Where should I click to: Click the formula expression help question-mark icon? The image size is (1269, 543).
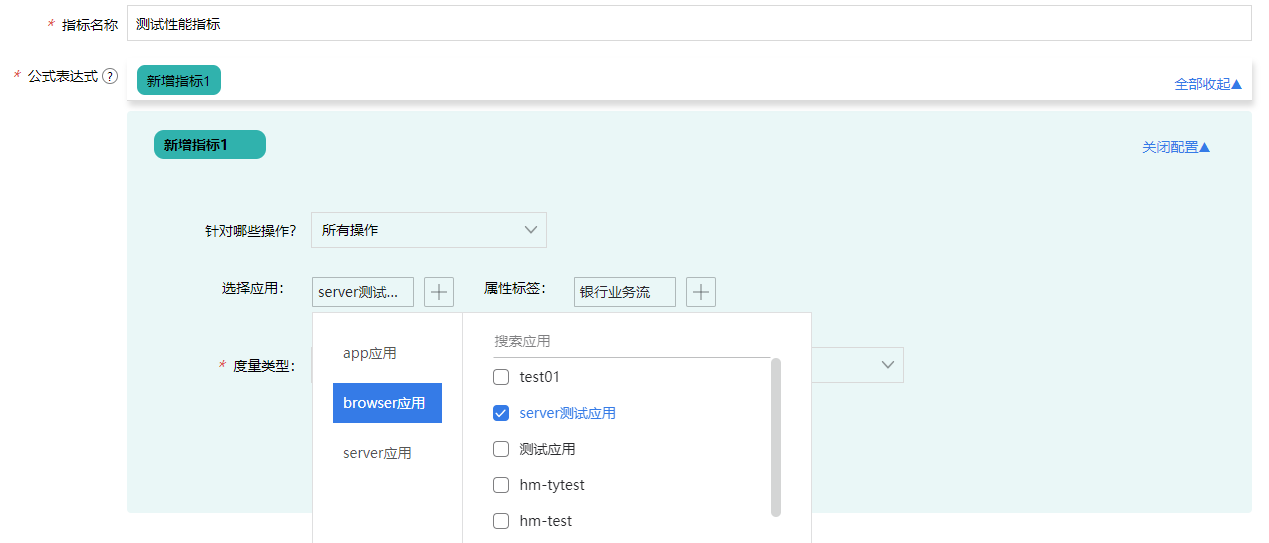[110, 76]
